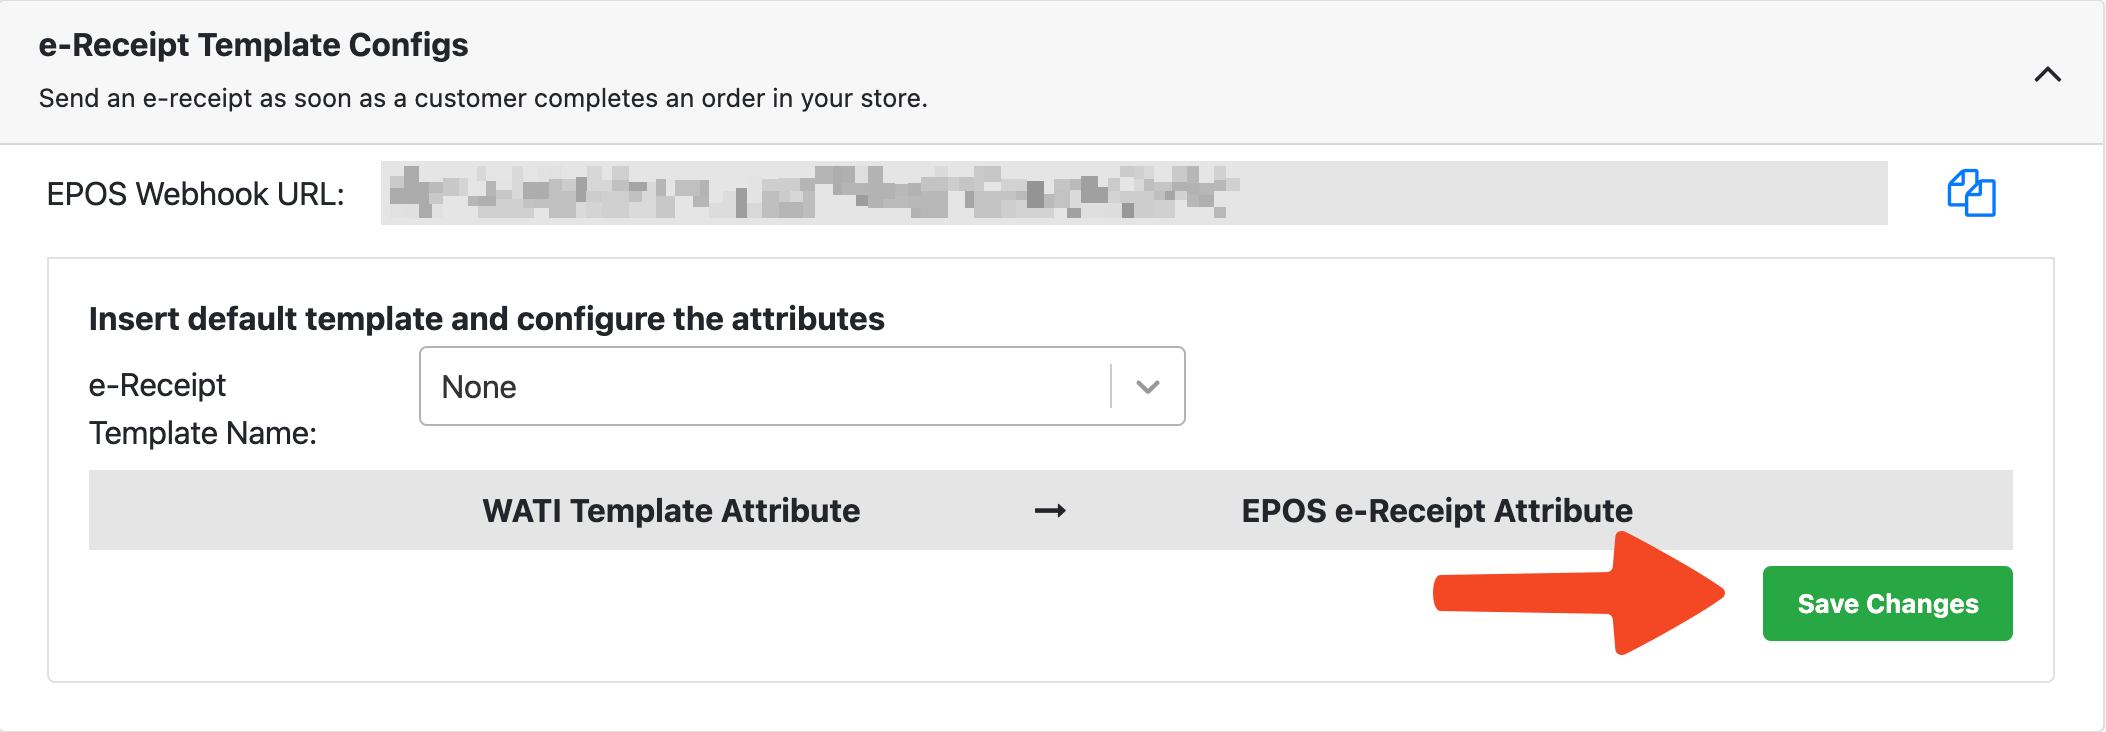Select the 'None' value in template selector
This screenshot has width=2106, height=732.
pos(479,387)
